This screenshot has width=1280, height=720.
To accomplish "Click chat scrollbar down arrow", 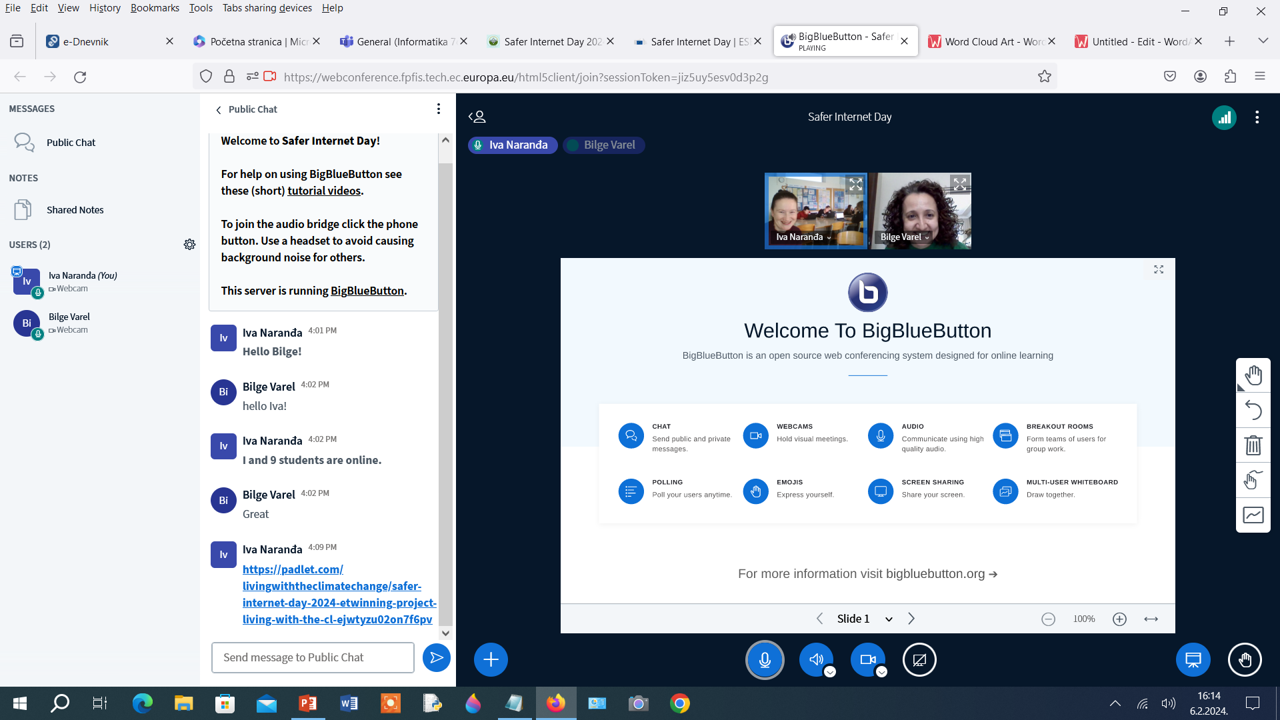I will click(x=446, y=633).
